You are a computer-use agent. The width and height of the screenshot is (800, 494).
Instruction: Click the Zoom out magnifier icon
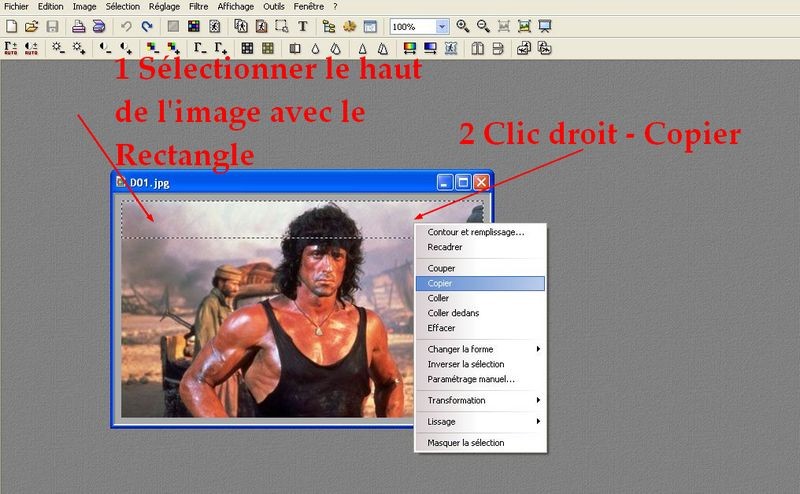point(483,26)
